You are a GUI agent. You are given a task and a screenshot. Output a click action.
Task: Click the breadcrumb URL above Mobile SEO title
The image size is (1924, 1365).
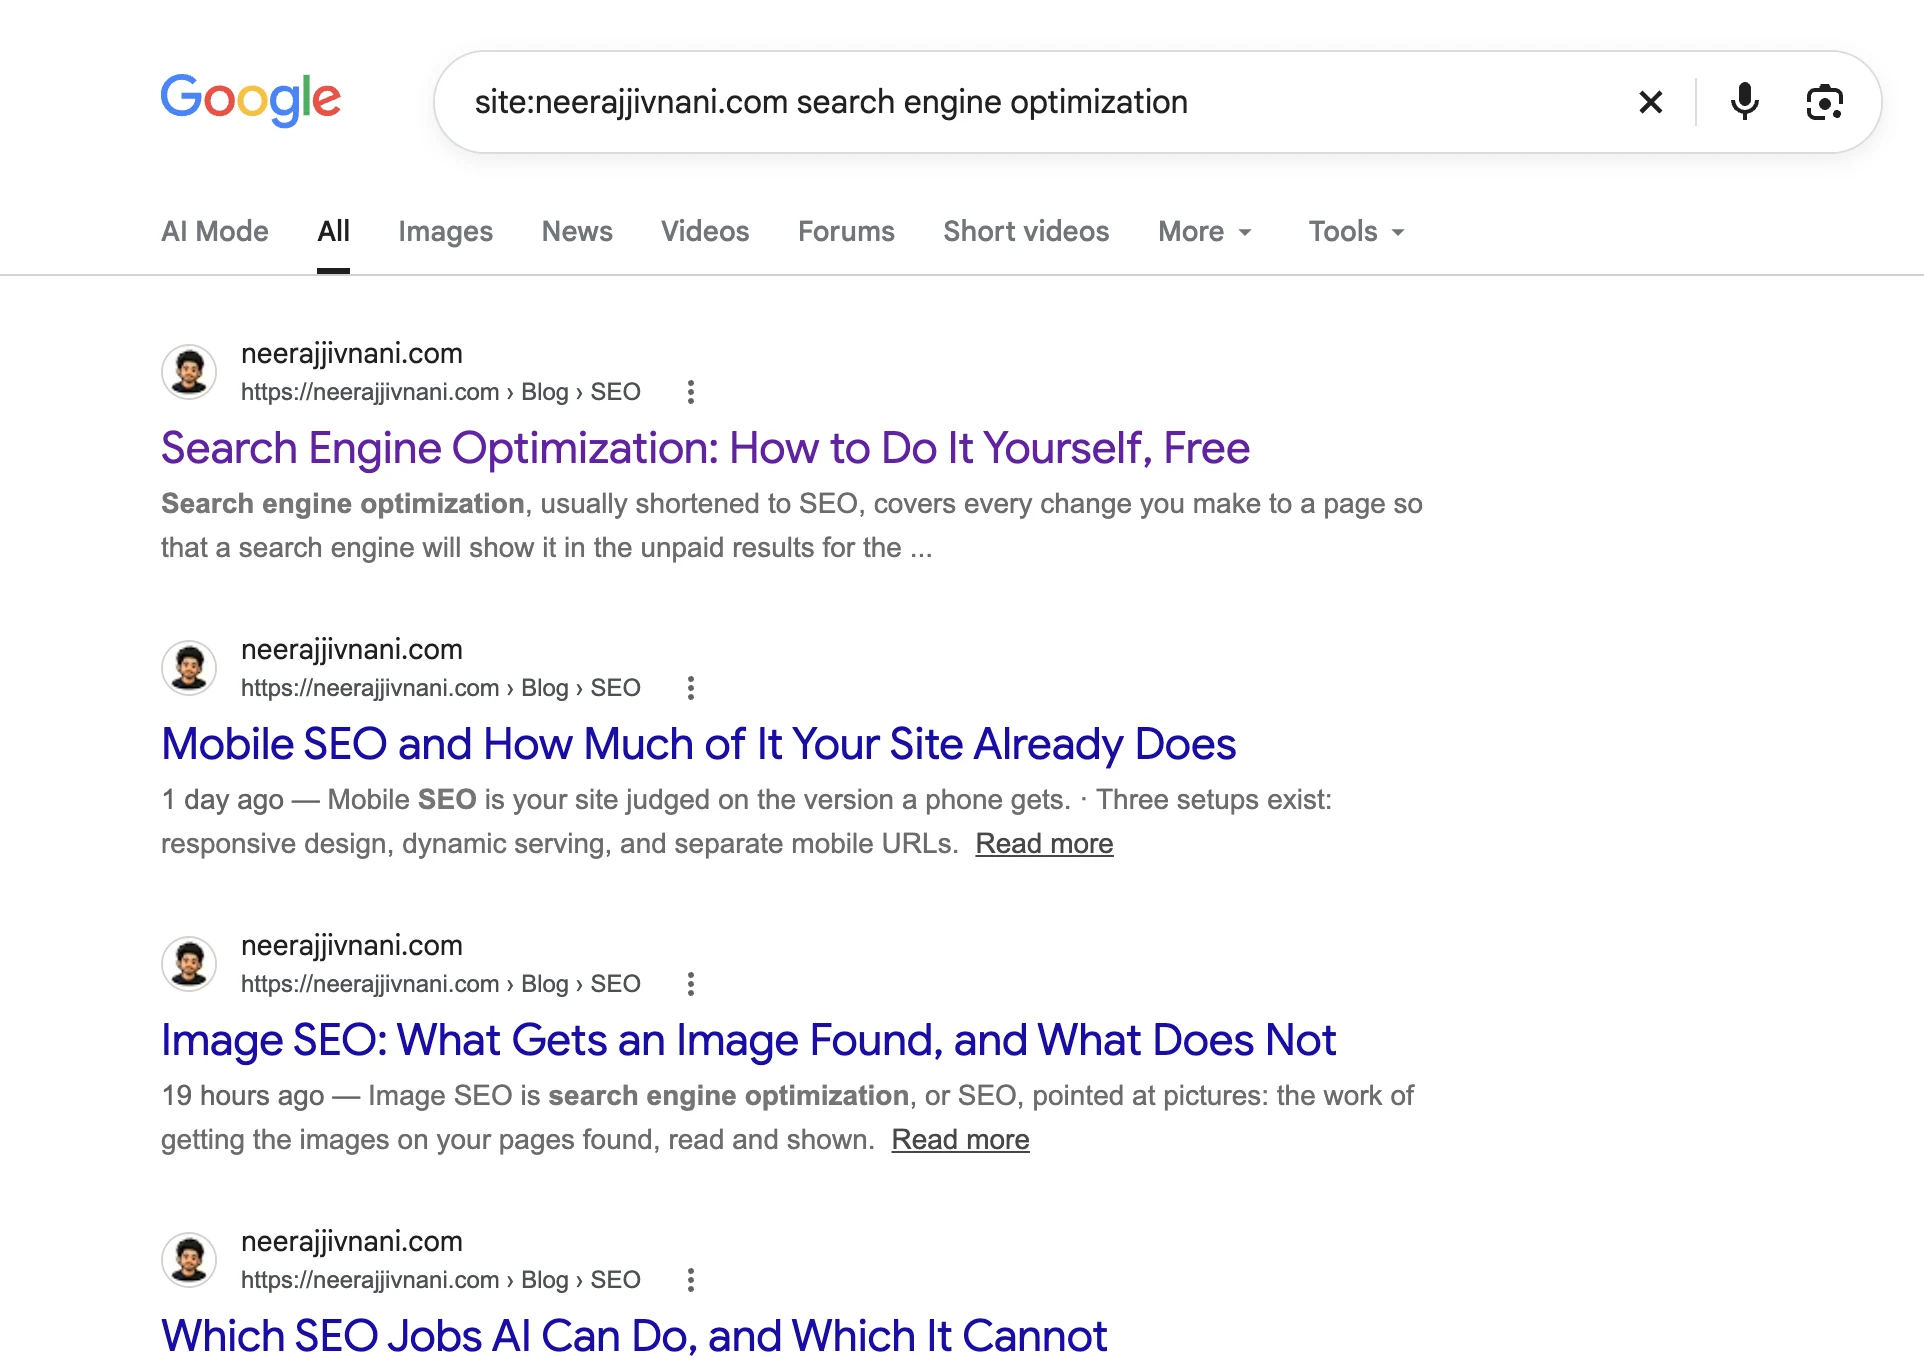tap(441, 688)
